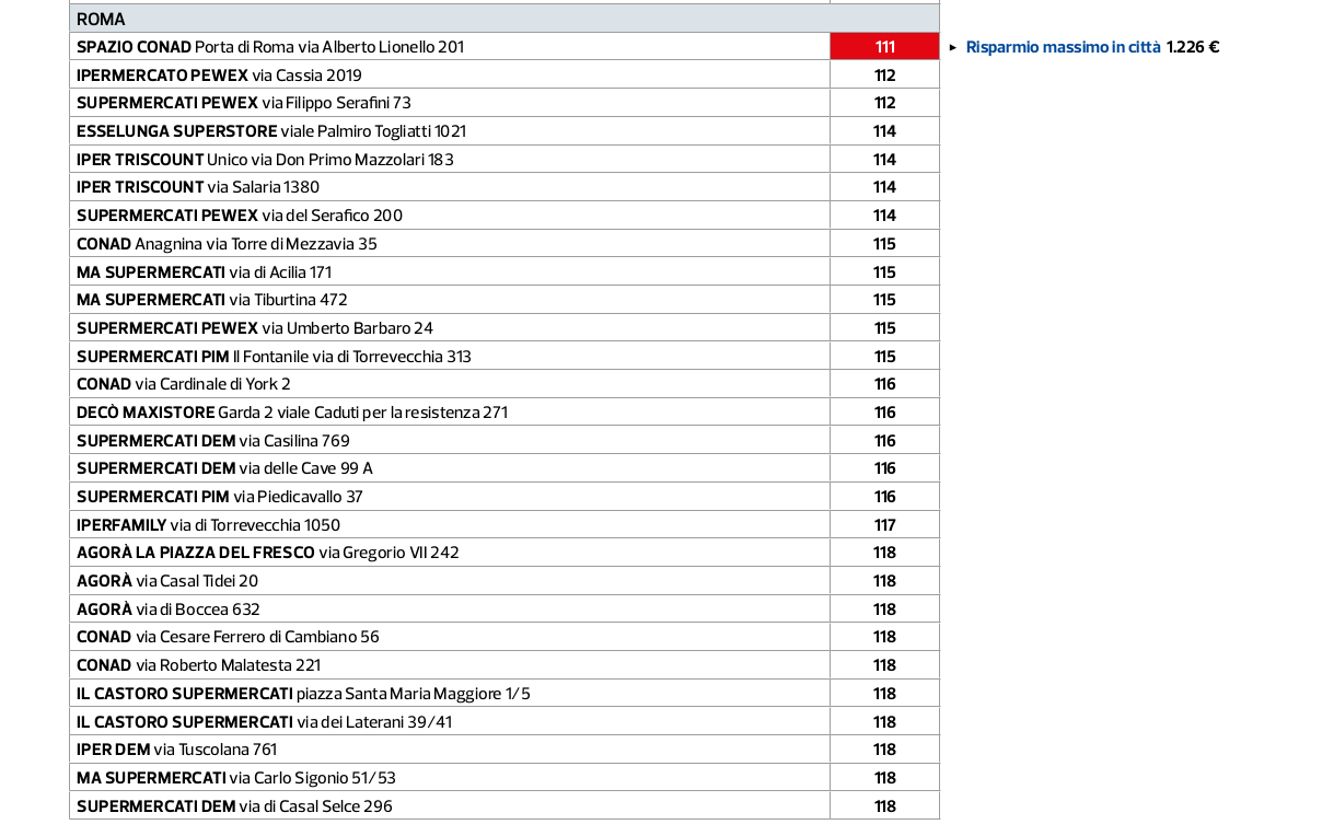Image resolution: width=1322 pixels, height=836 pixels.
Task: Click score 117 for Iperfamily
Action: (x=884, y=525)
